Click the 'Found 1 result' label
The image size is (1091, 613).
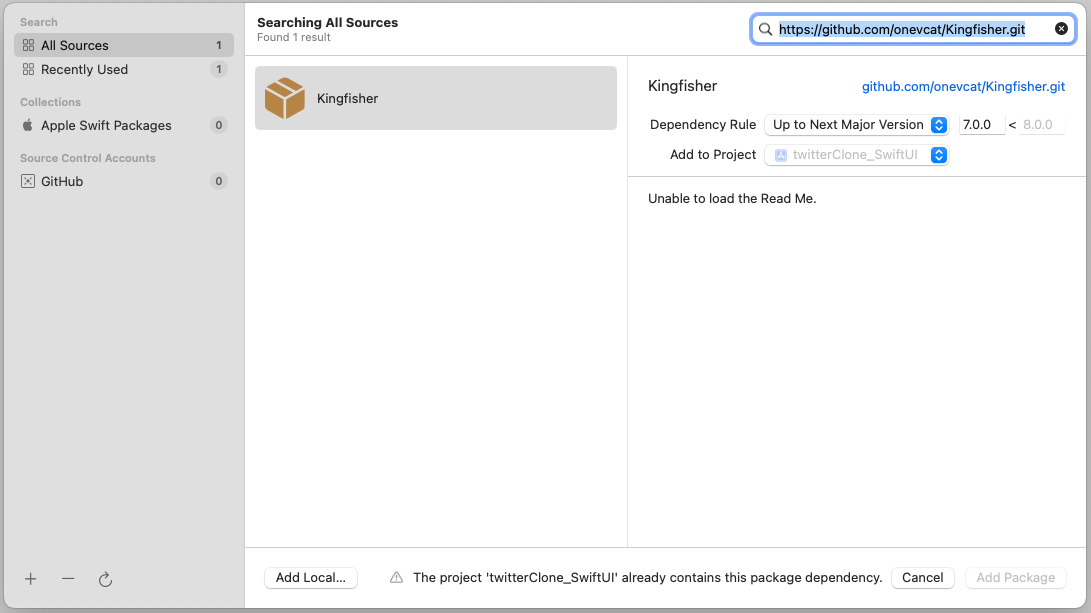(x=294, y=38)
